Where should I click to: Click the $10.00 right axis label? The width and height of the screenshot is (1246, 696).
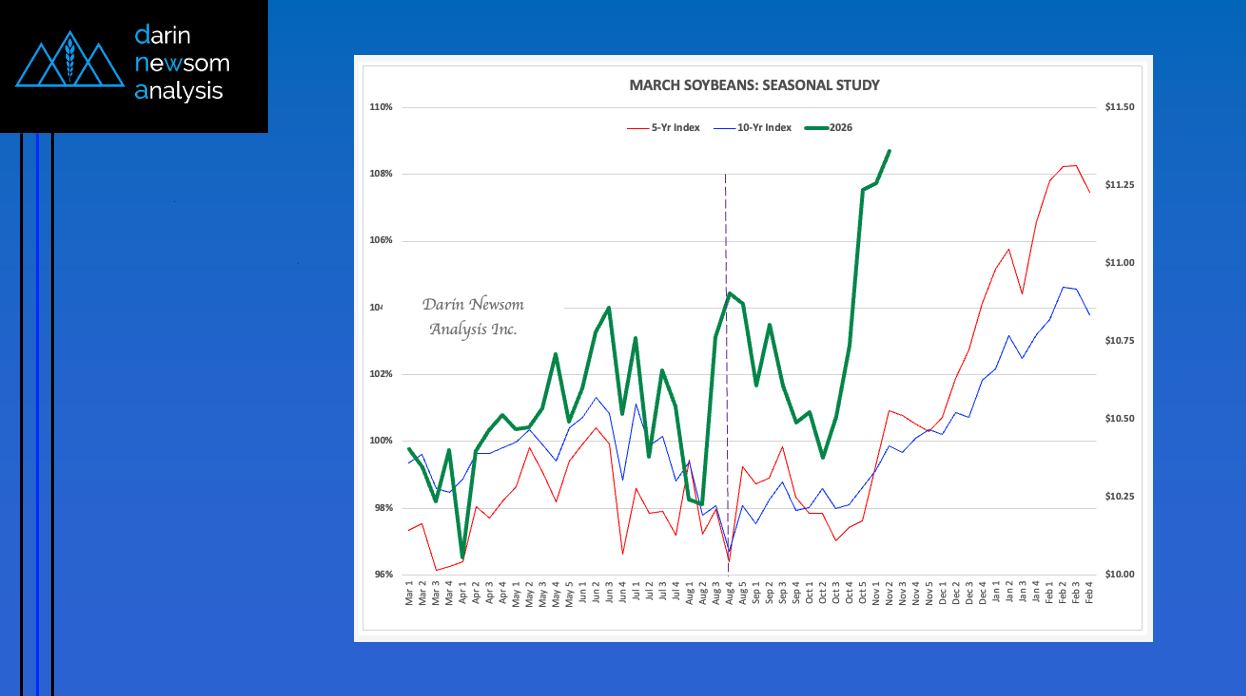pos(1119,575)
